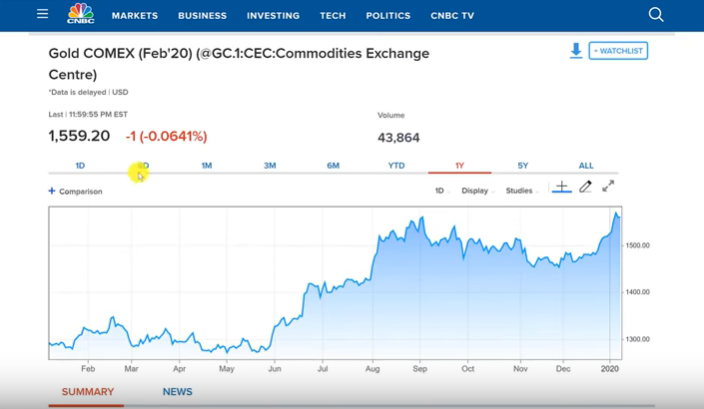Click the chart peak near 2020
Viewport: 704px width, 409px height.
[x=616, y=213]
